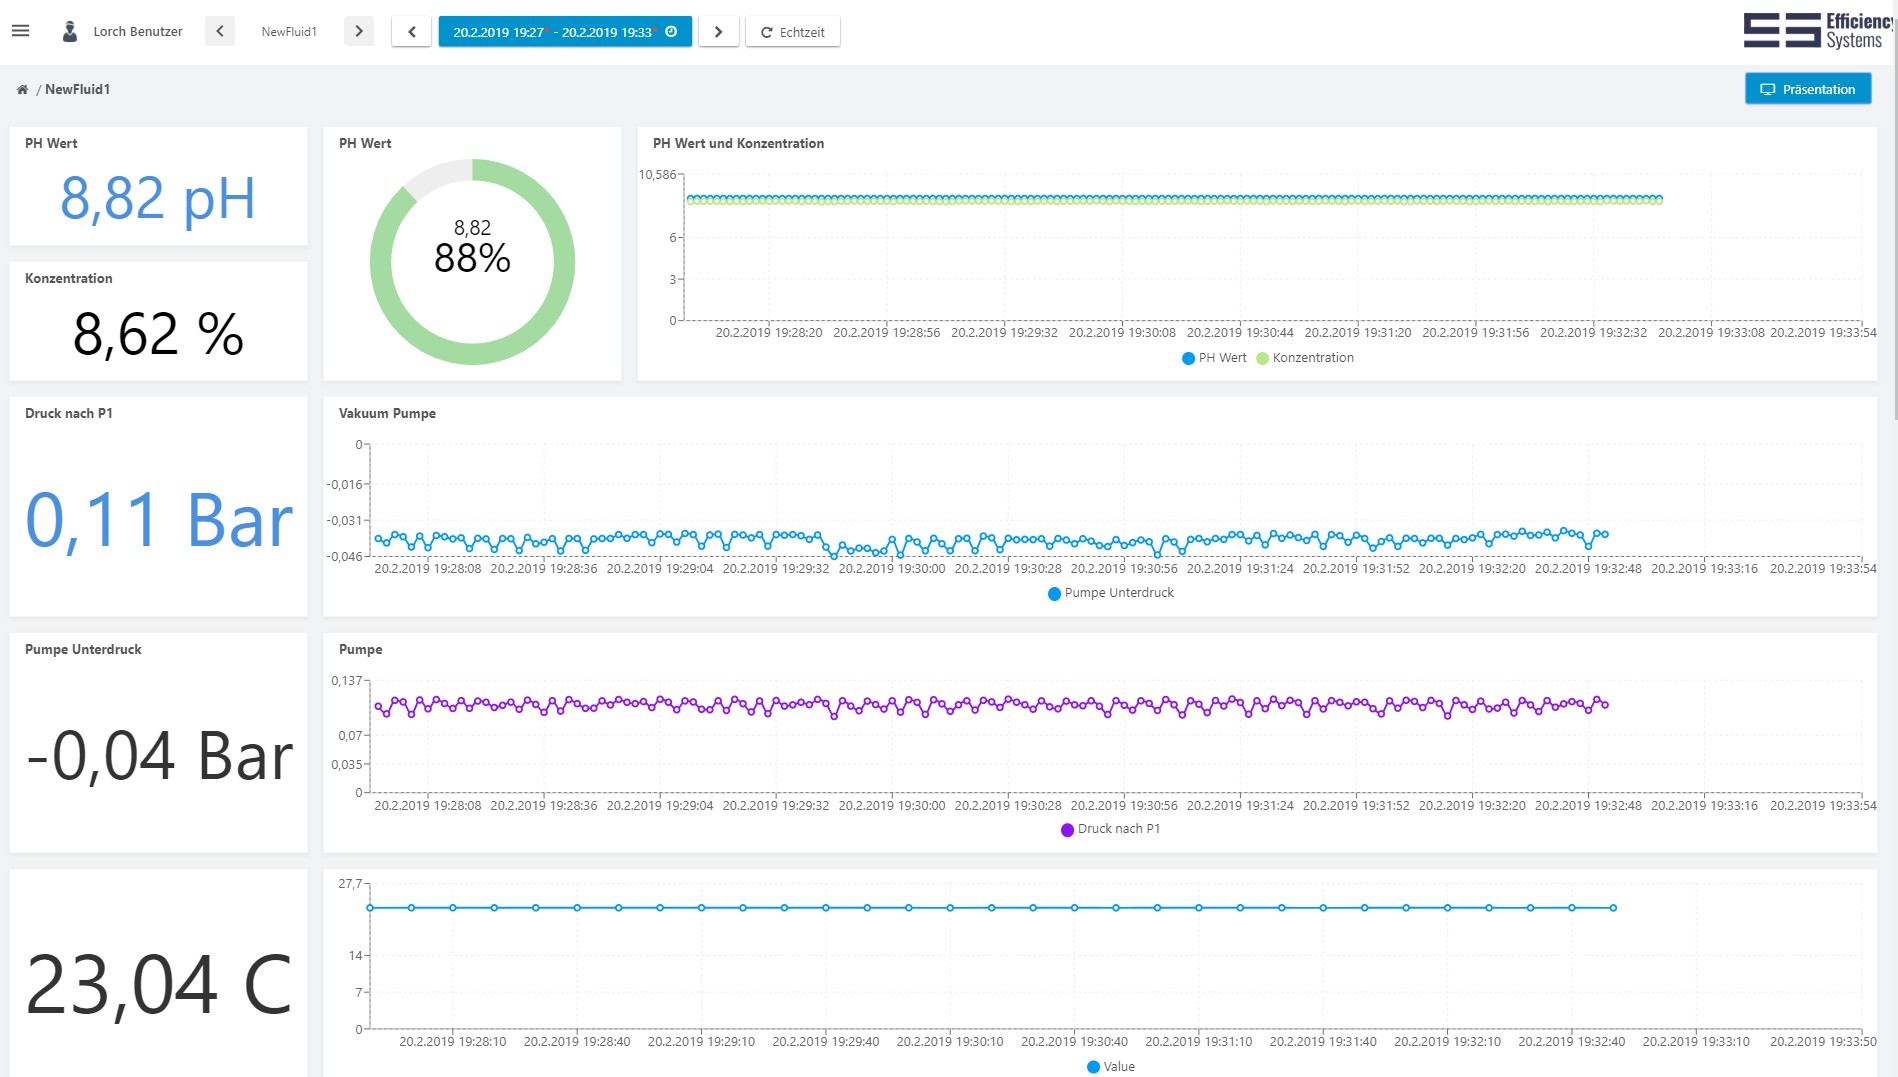Click the Konzentration card title

coord(68,278)
